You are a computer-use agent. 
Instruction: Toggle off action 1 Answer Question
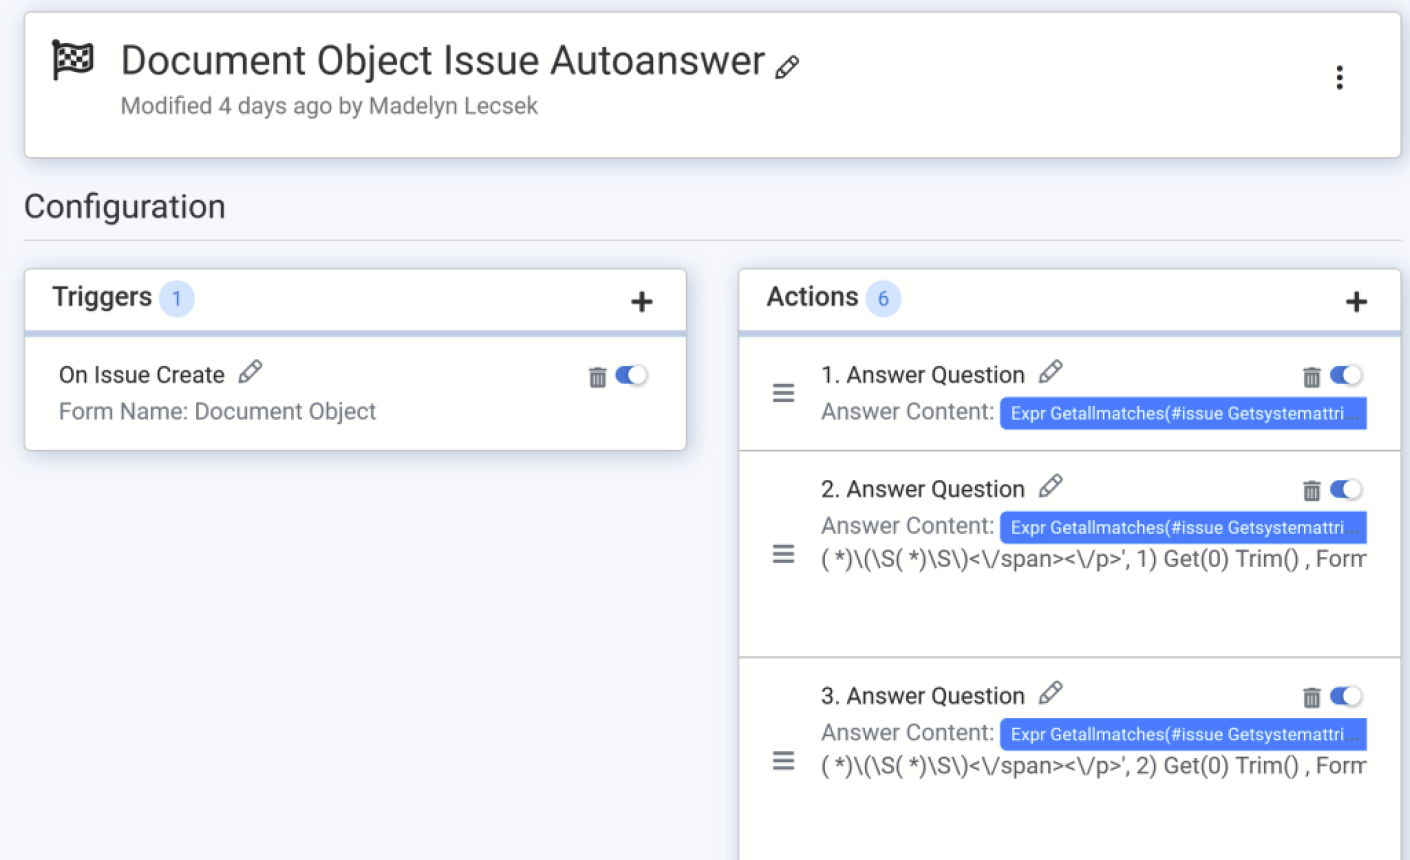coord(1346,375)
